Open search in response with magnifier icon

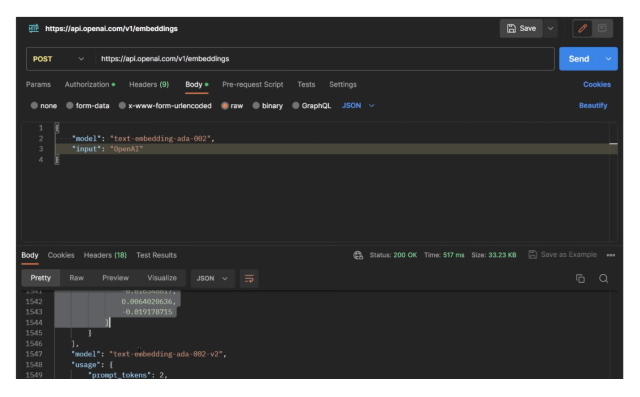click(x=603, y=279)
